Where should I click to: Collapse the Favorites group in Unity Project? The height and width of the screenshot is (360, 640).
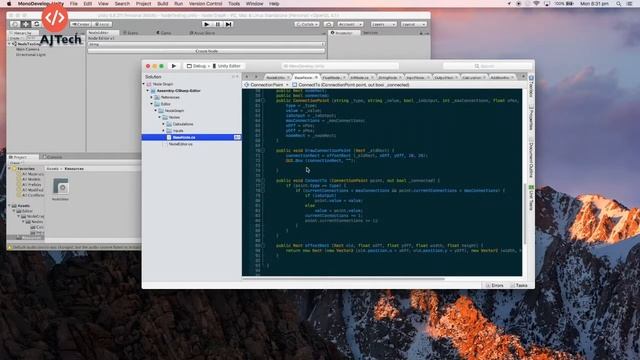pos(10,169)
